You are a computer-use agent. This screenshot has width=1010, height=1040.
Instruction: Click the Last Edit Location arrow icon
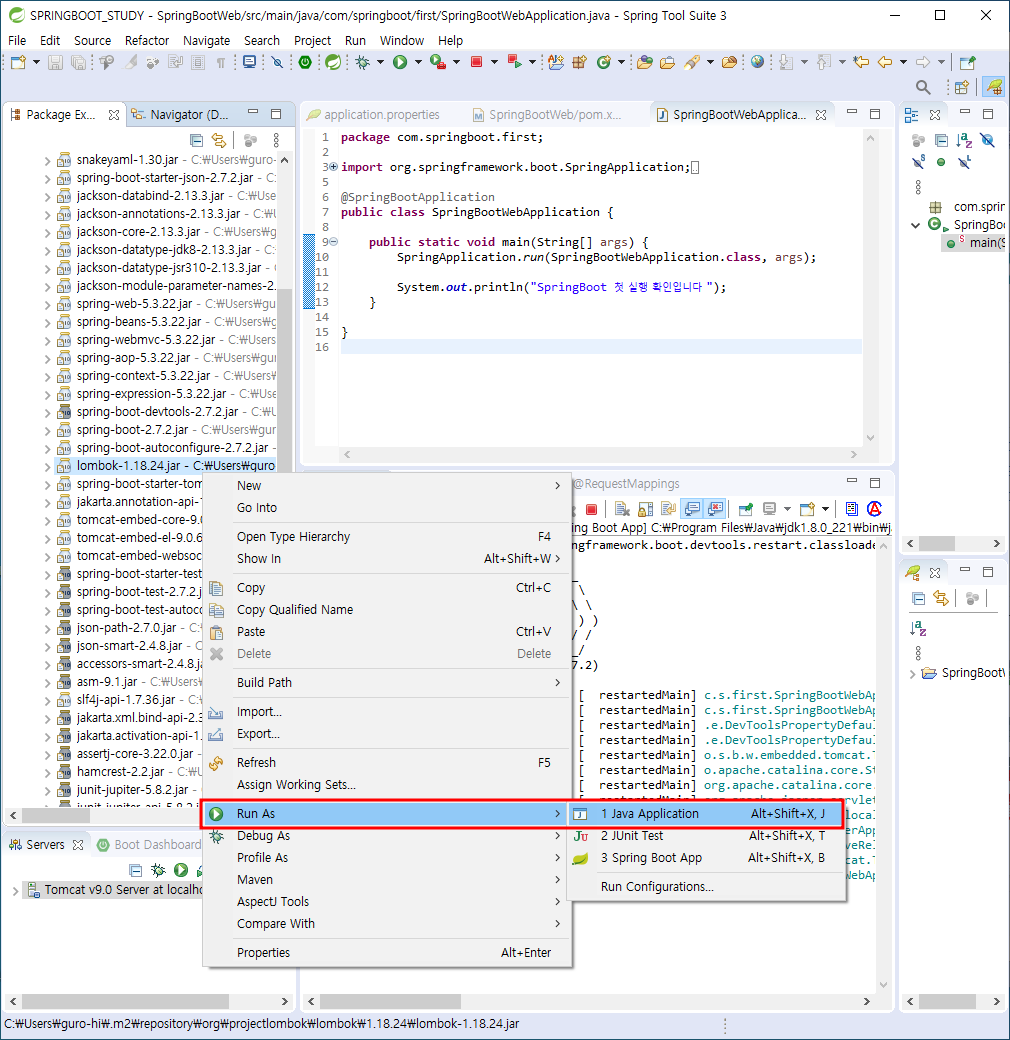pyautogui.click(x=861, y=62)
